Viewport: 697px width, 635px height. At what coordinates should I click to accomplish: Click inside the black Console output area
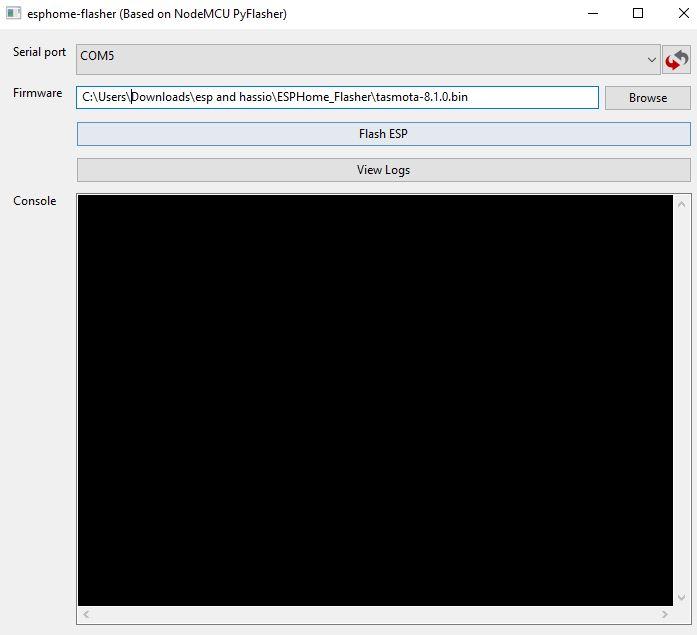375,400
